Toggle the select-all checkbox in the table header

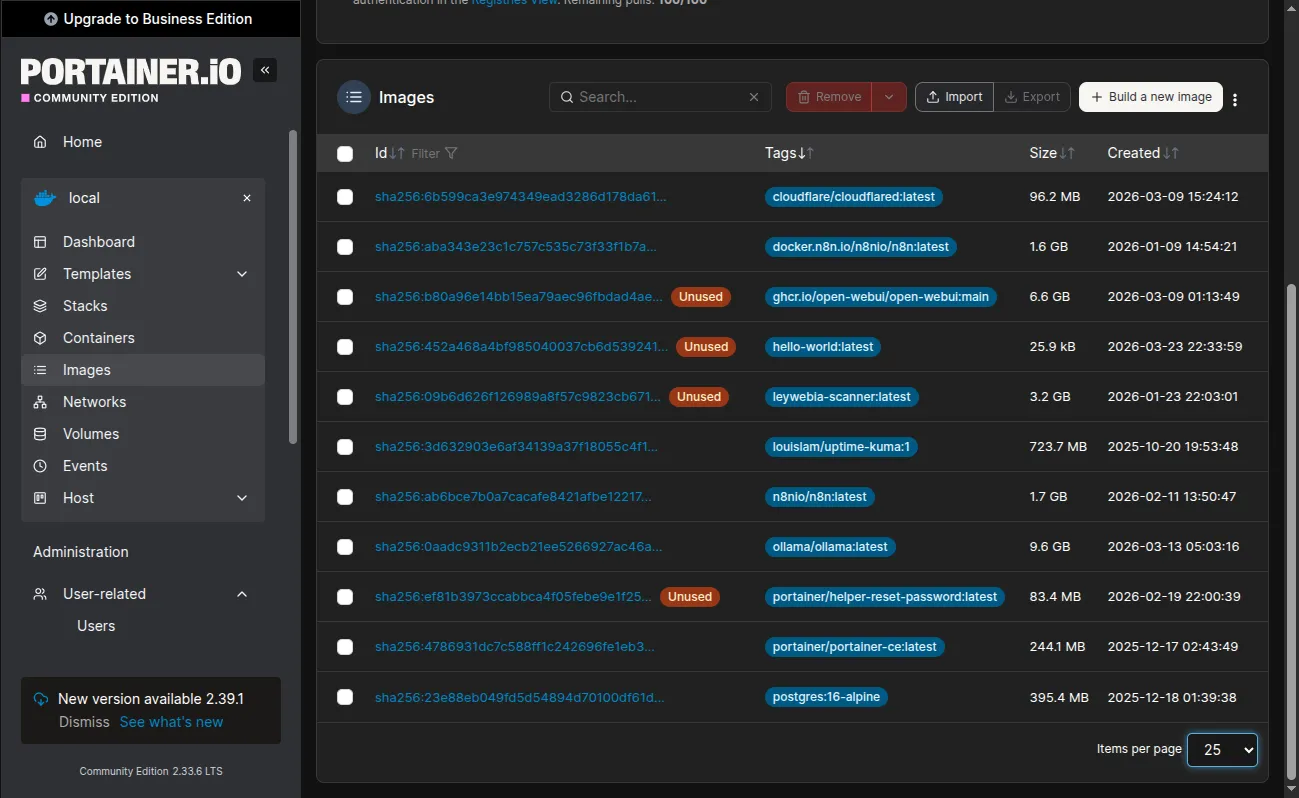coord(345,154)
